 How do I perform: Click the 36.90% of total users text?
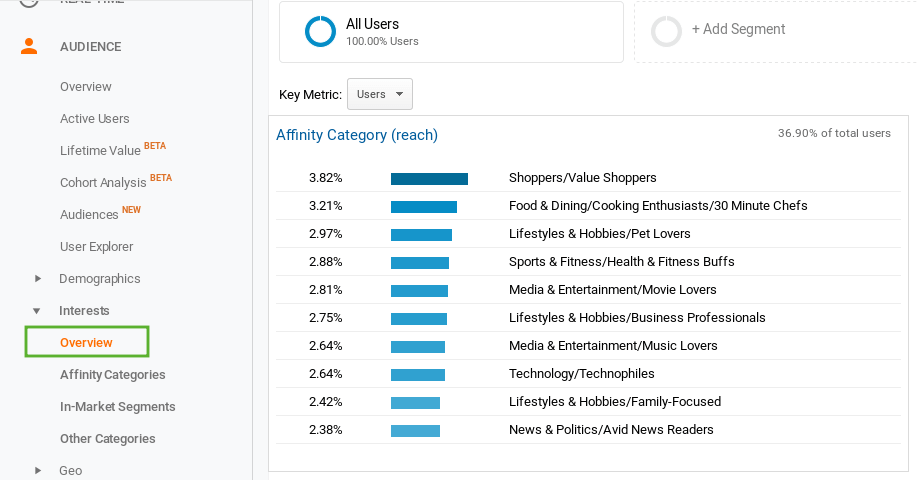[x=834, y=133]
